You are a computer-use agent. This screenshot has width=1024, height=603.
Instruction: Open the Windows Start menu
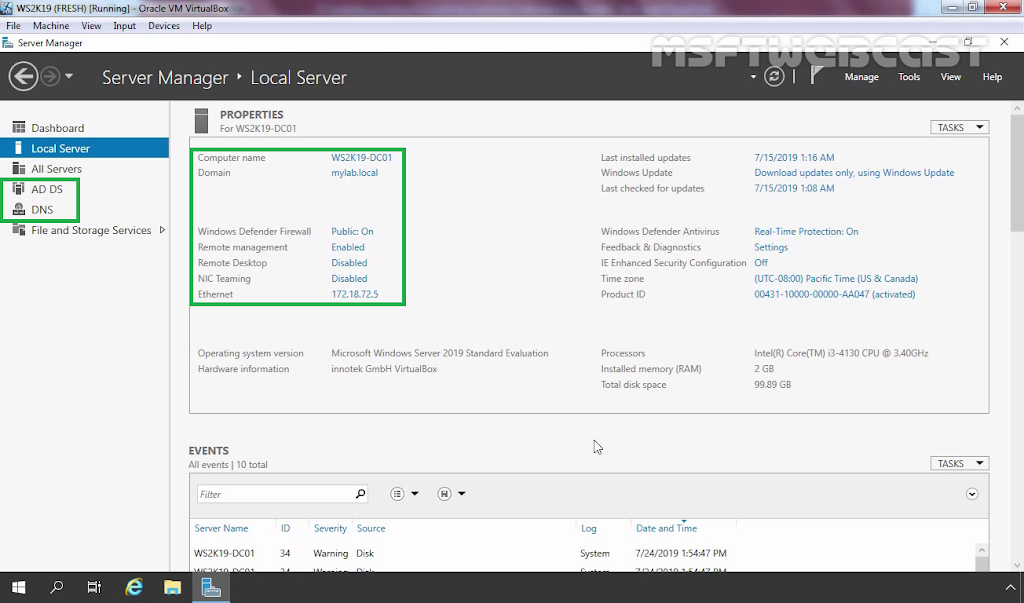coord(18,587)
